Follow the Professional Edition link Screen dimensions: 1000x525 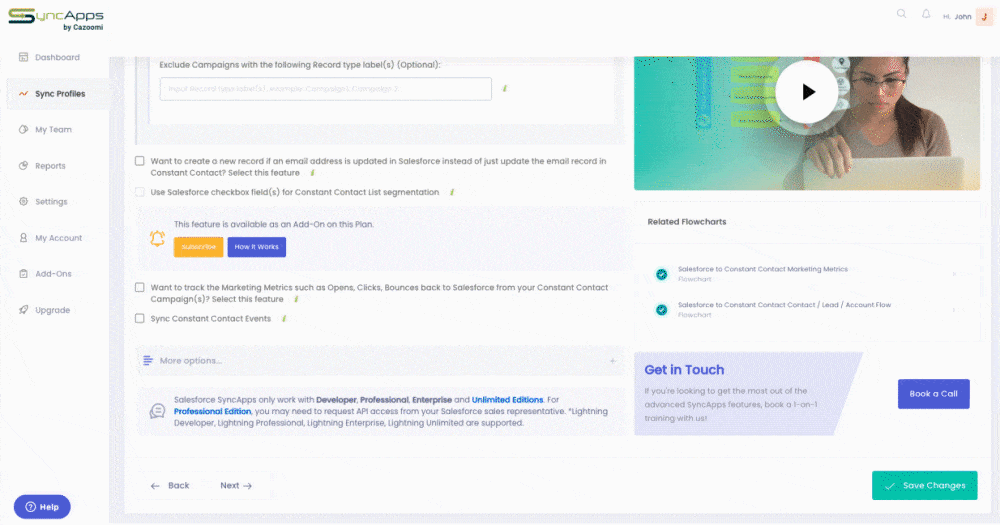[212, 411]
